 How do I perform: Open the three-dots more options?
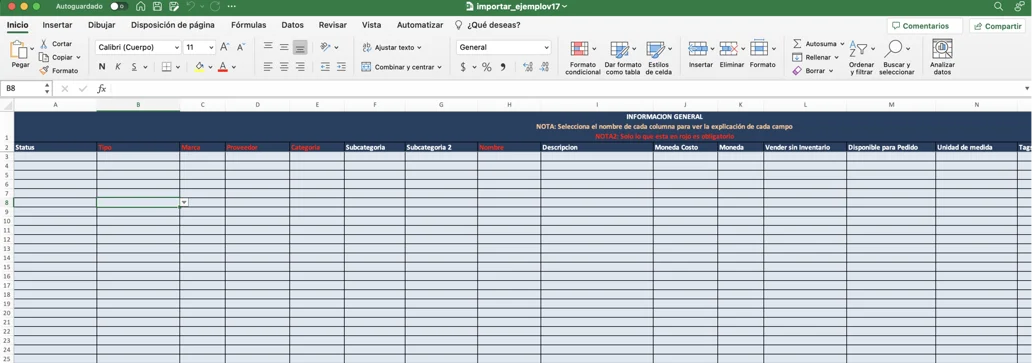tap(231, 6)
